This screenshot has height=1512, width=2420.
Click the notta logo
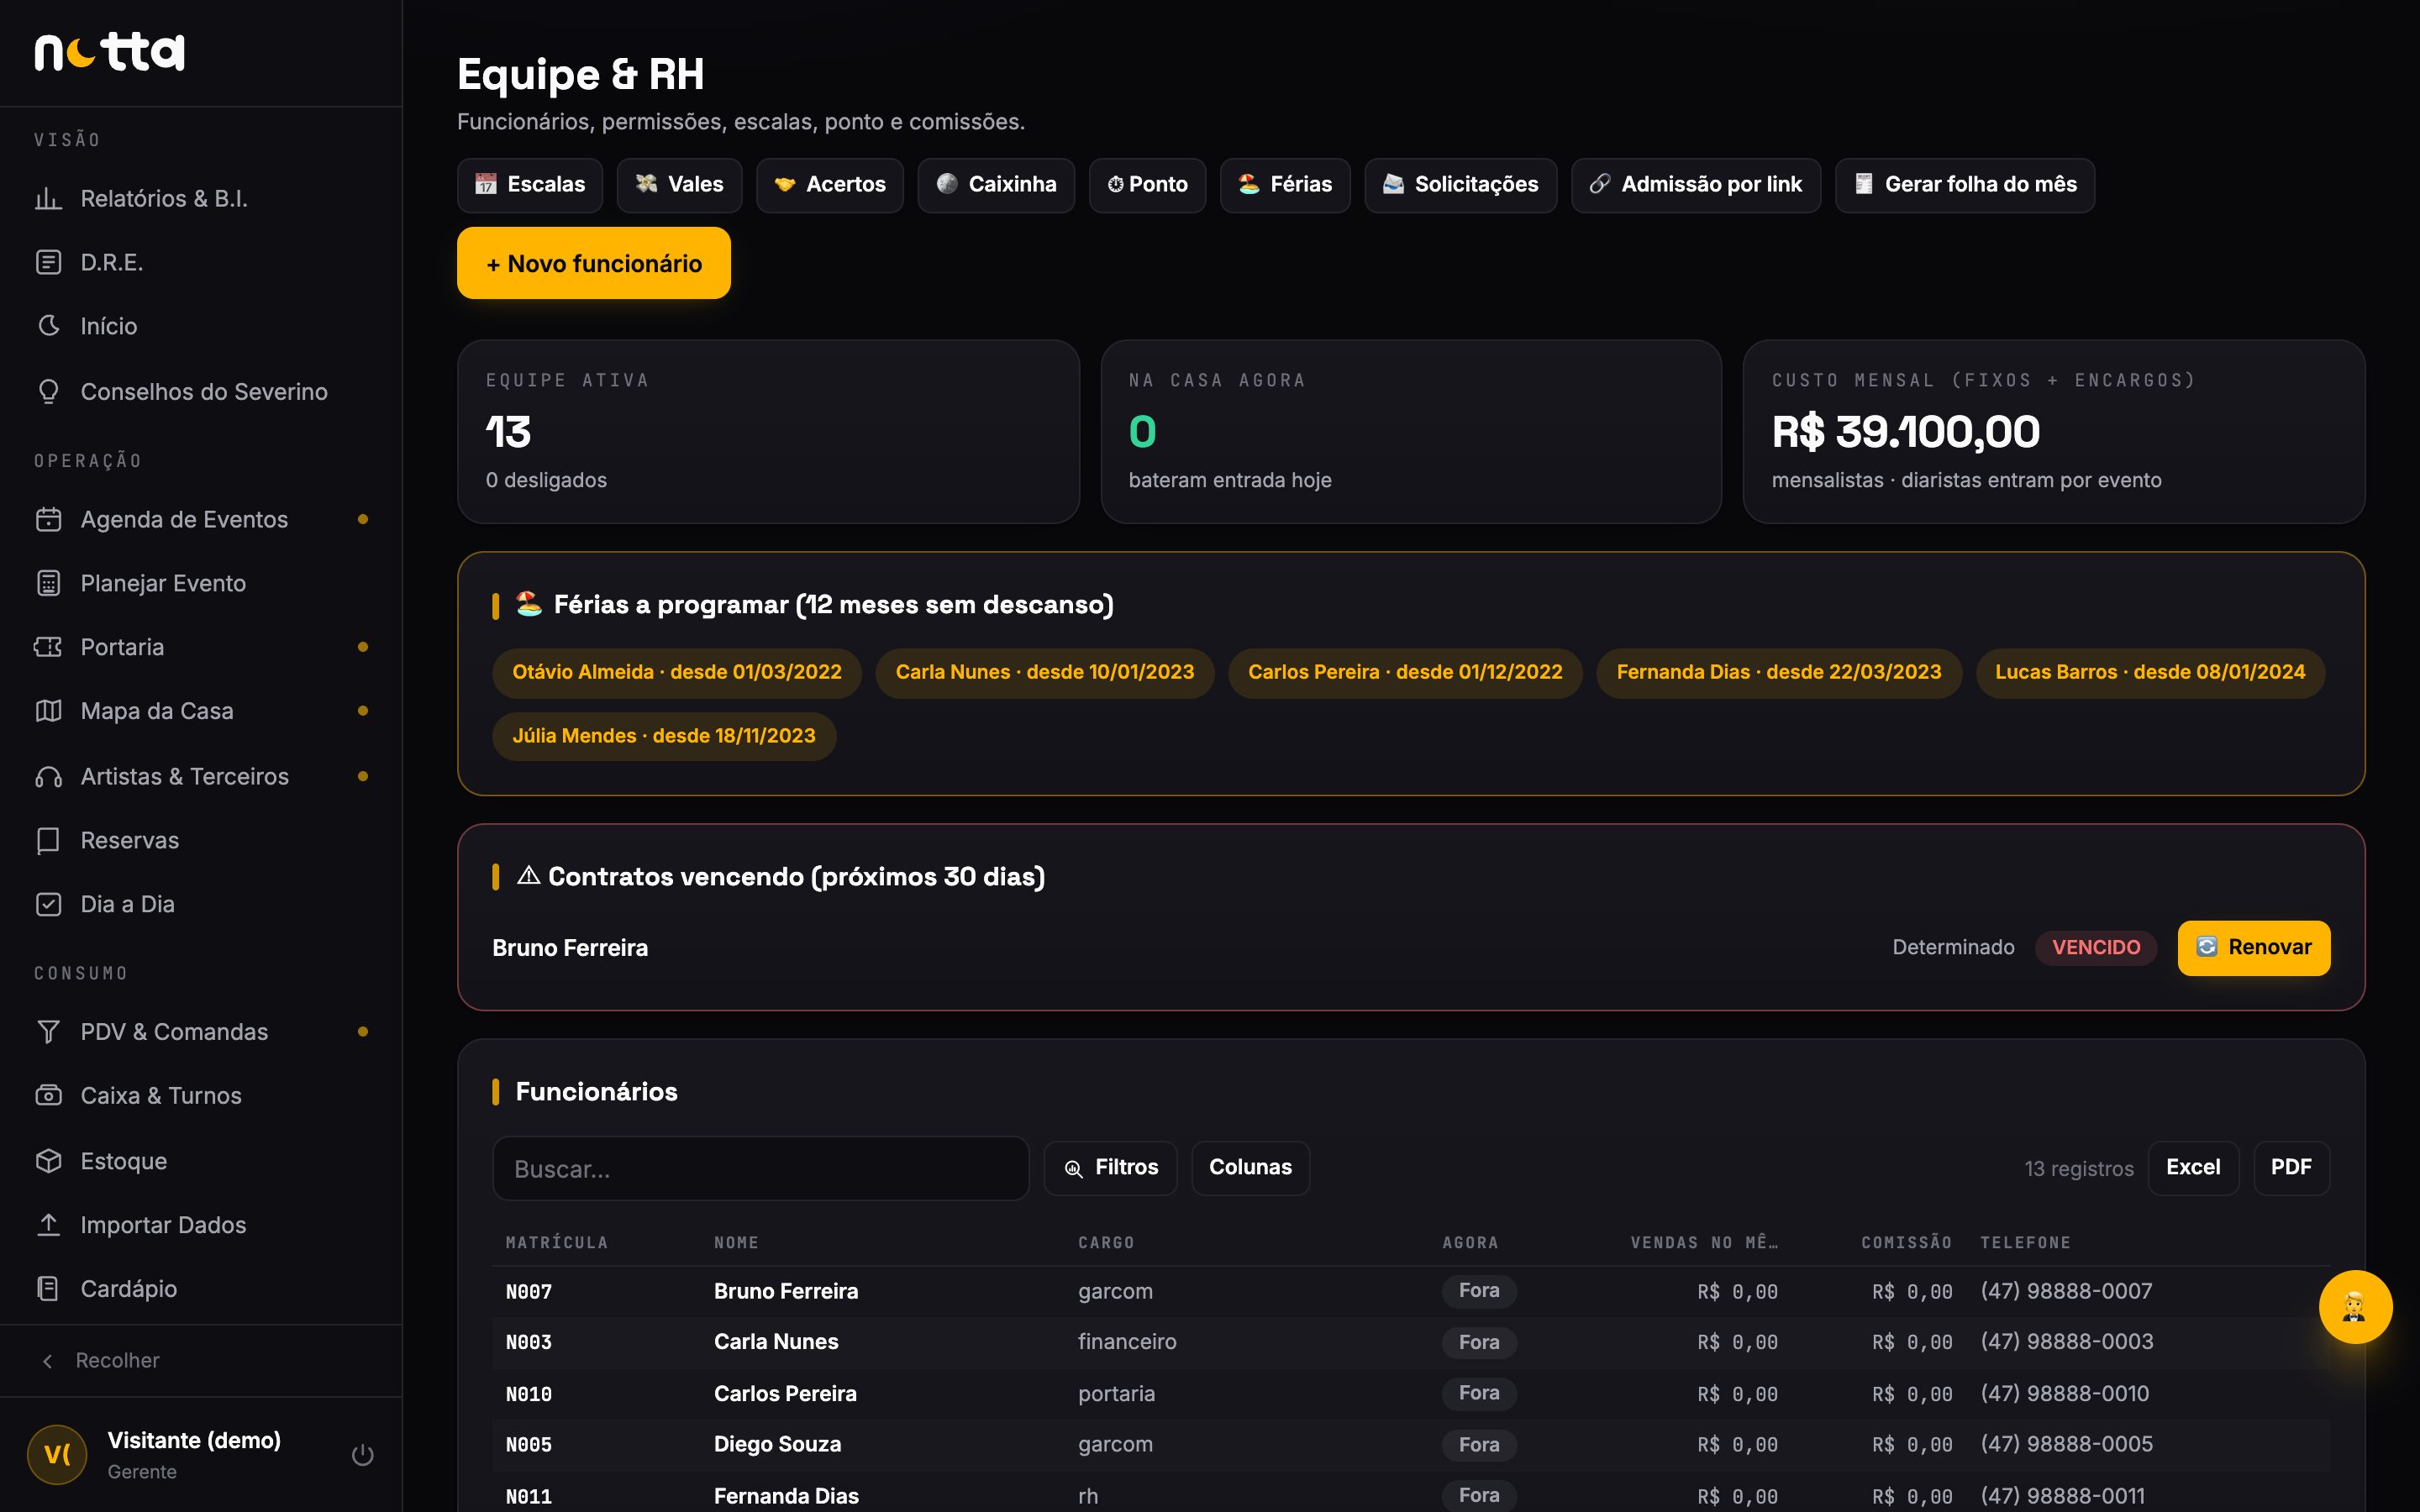click(110, 52)
